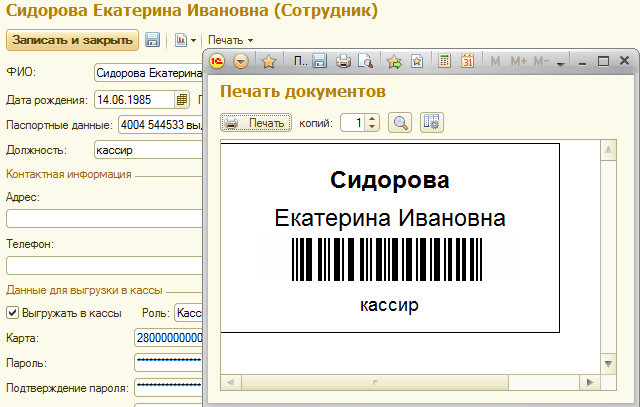Click the scroll up arrow of the print preview
This screenshot has width=640, height=407.
[608, 150]
